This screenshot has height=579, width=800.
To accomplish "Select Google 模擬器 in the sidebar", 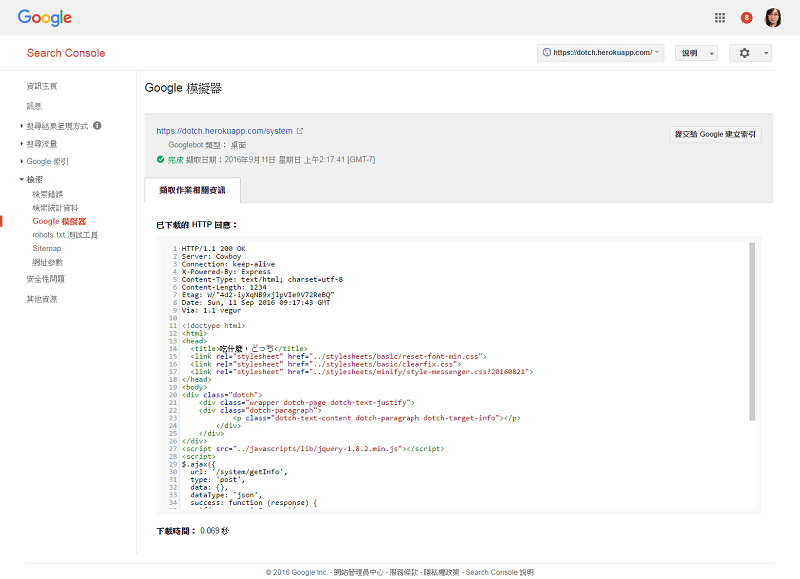I will click(x=59, y=221).
